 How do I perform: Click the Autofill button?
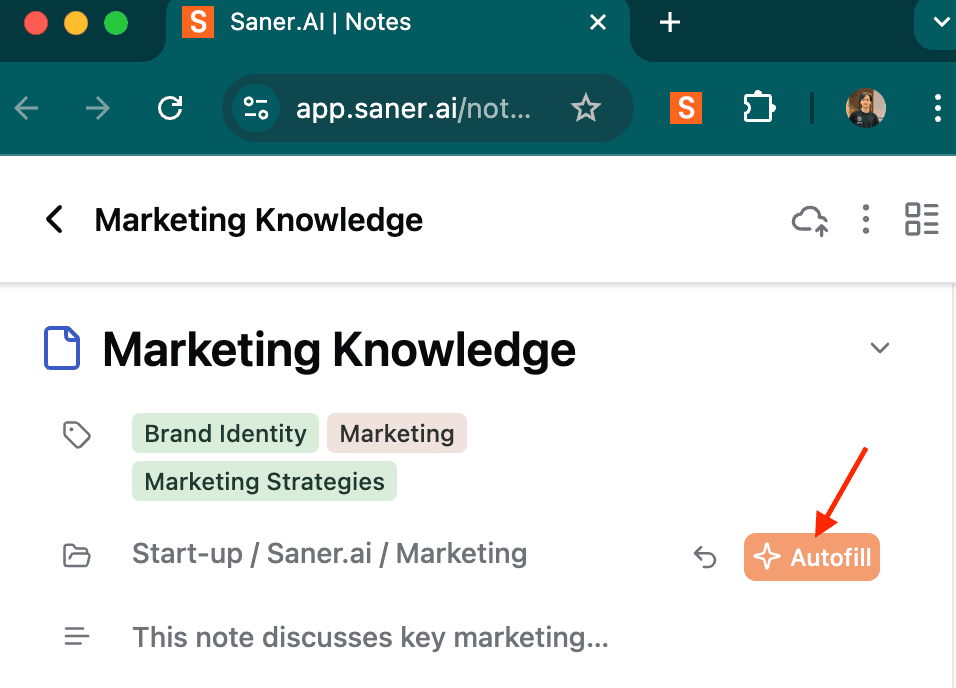pos(812,557)
